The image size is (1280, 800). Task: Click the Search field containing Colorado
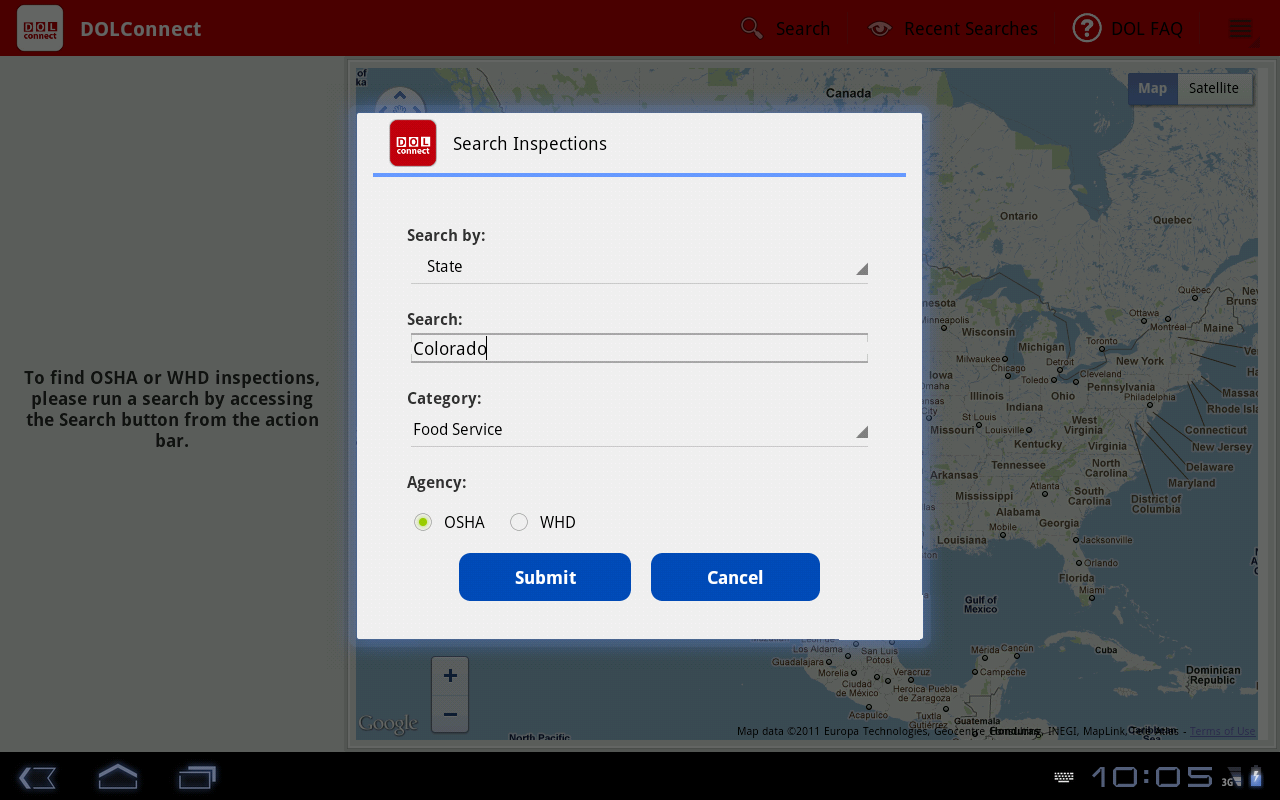pos(639,348)
